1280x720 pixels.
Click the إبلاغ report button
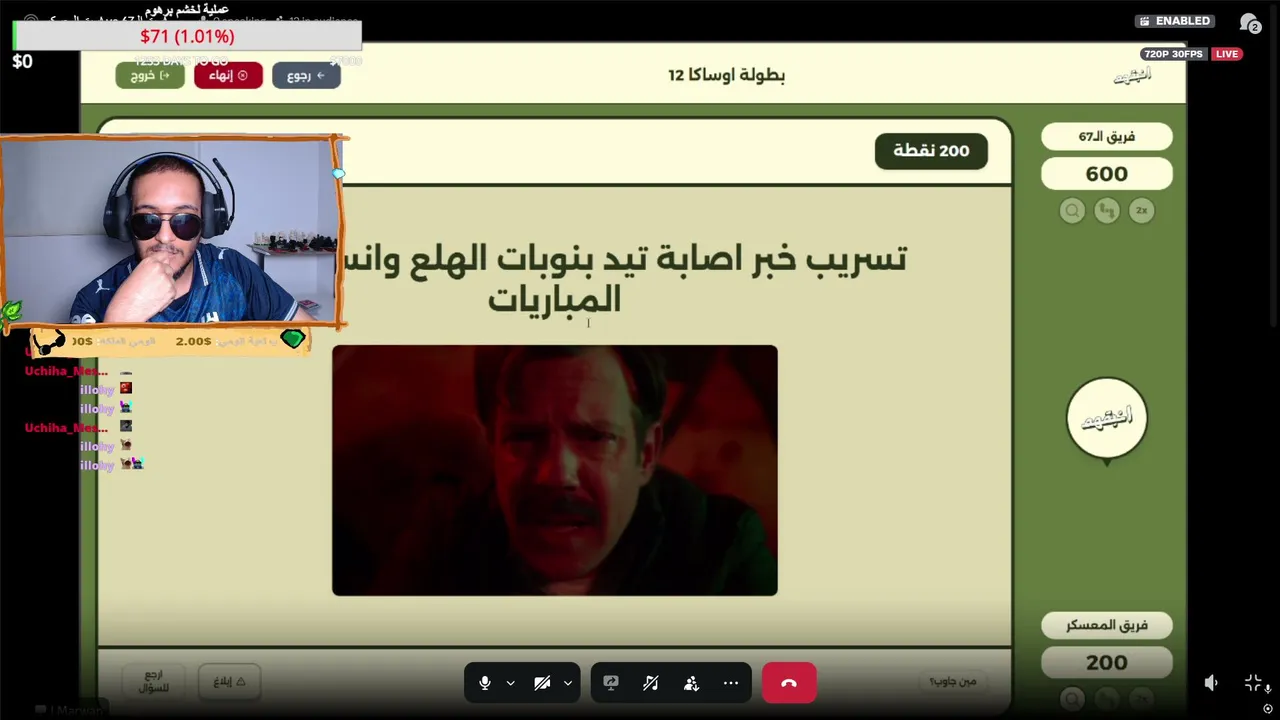point(229,681)
